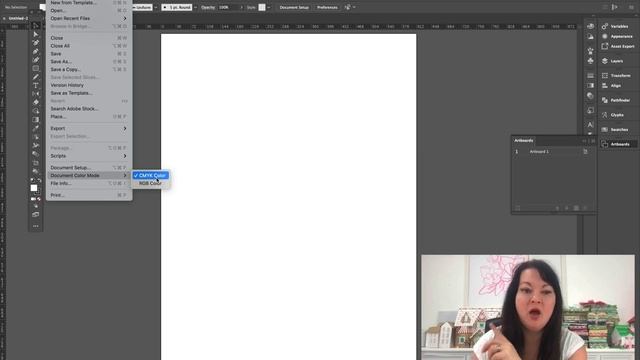Select the Eyedropper tool
This screenshot has height=360, width=640.
coord(36,128)
